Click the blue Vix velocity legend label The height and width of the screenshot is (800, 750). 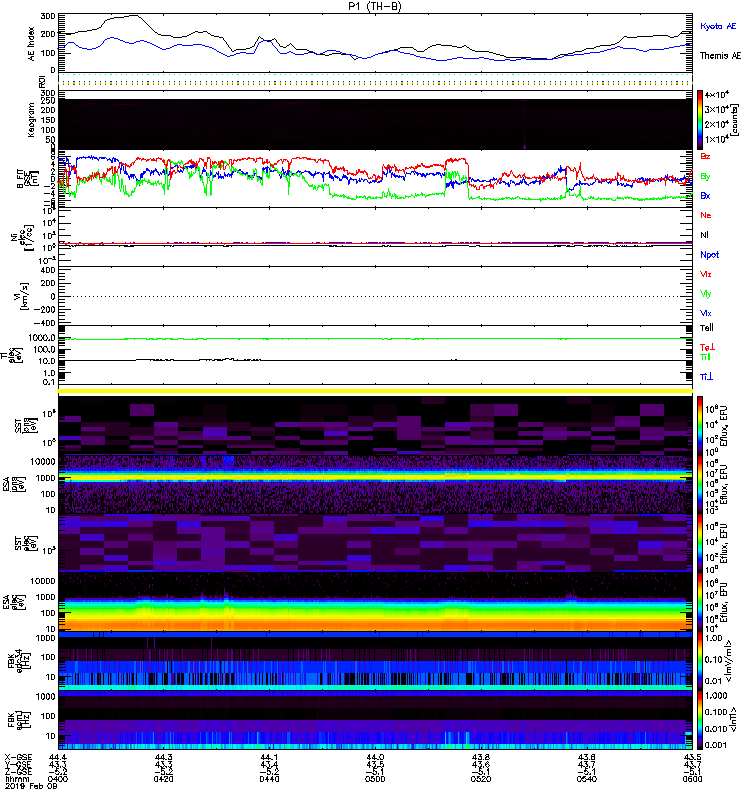coord(706,313)
